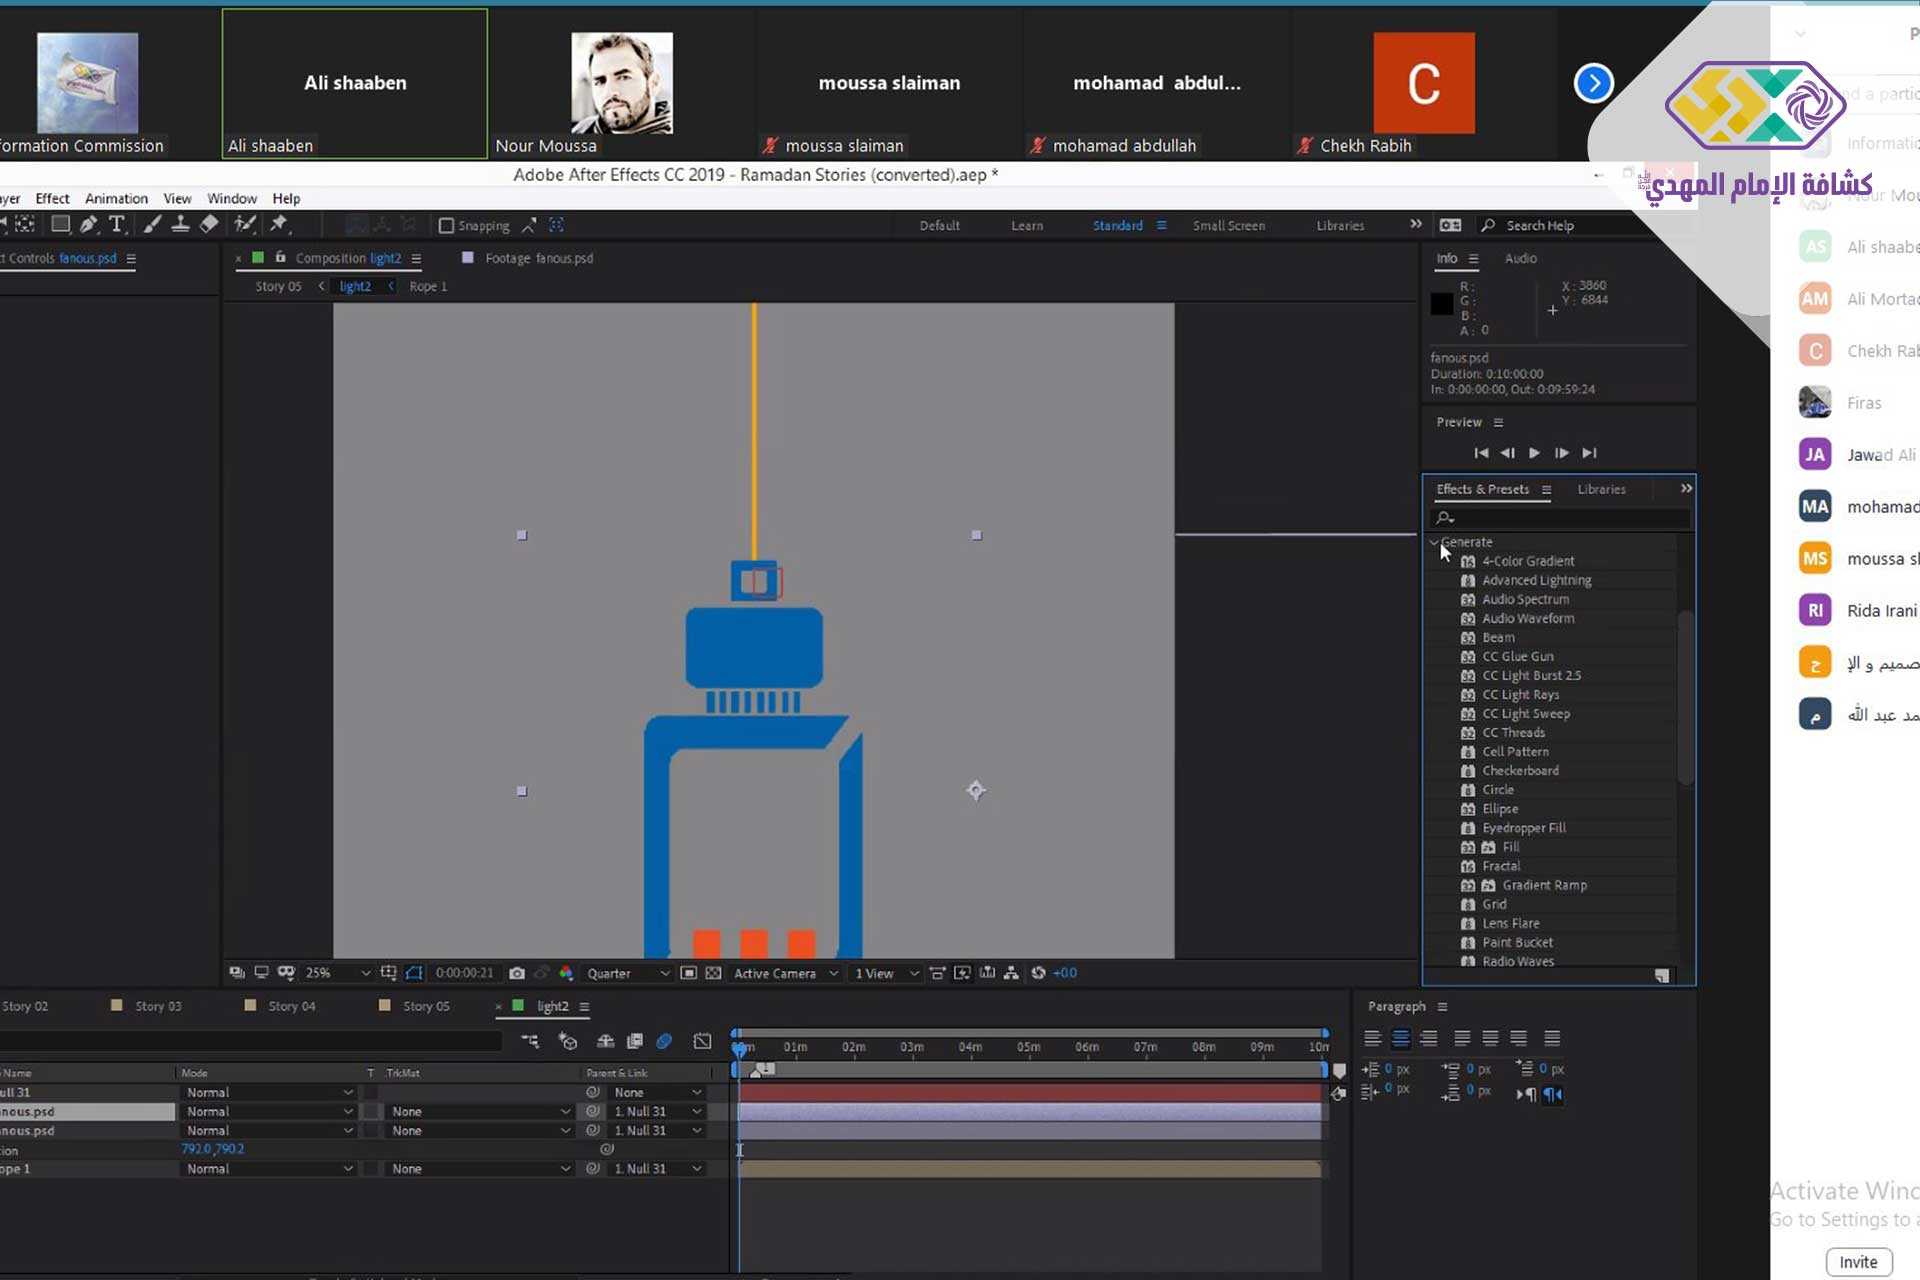This screenshot has height=1280, width=1920.
Task: Click the Take Snapshot camera icon
Action: [517, 973]
